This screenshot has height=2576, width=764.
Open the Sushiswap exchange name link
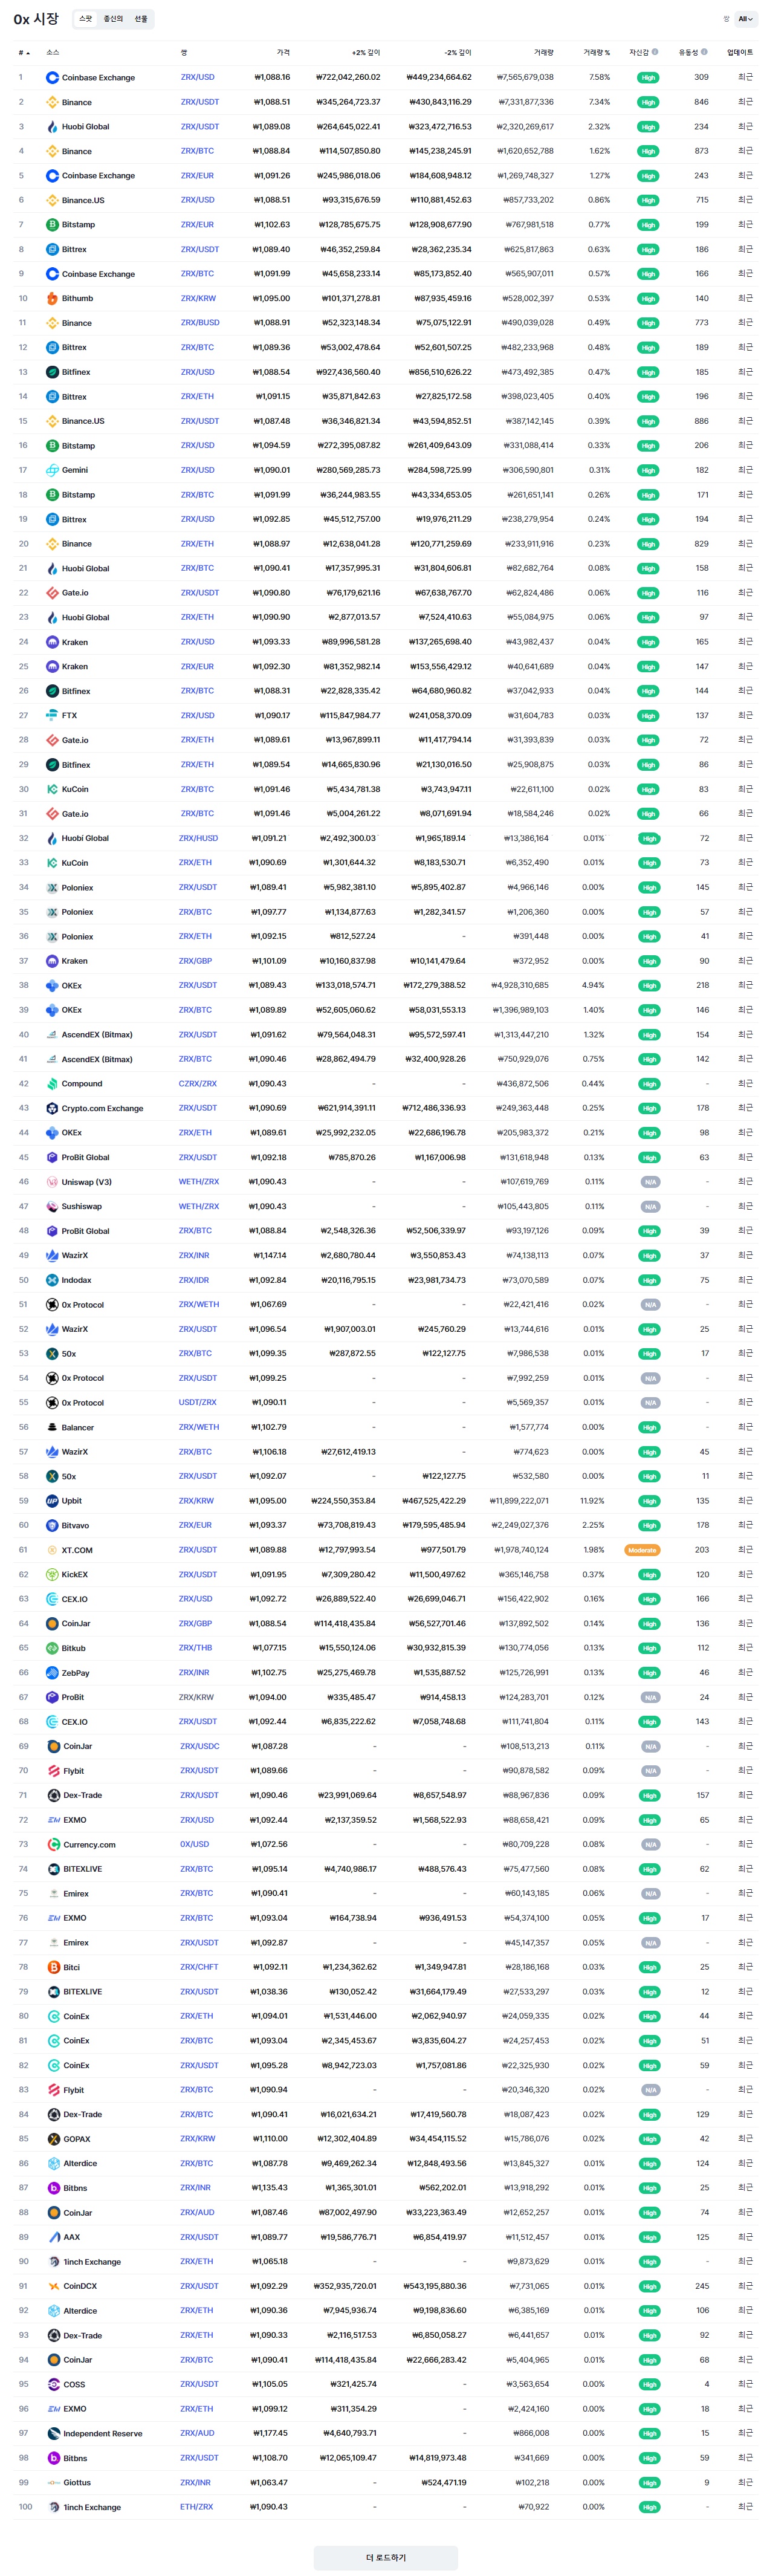point(82,1206)
